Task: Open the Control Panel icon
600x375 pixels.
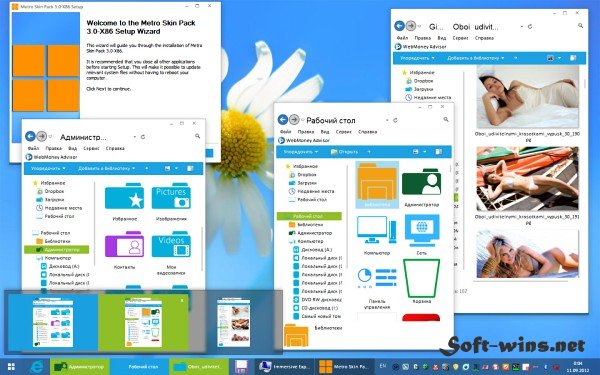Action: [377, 278]
